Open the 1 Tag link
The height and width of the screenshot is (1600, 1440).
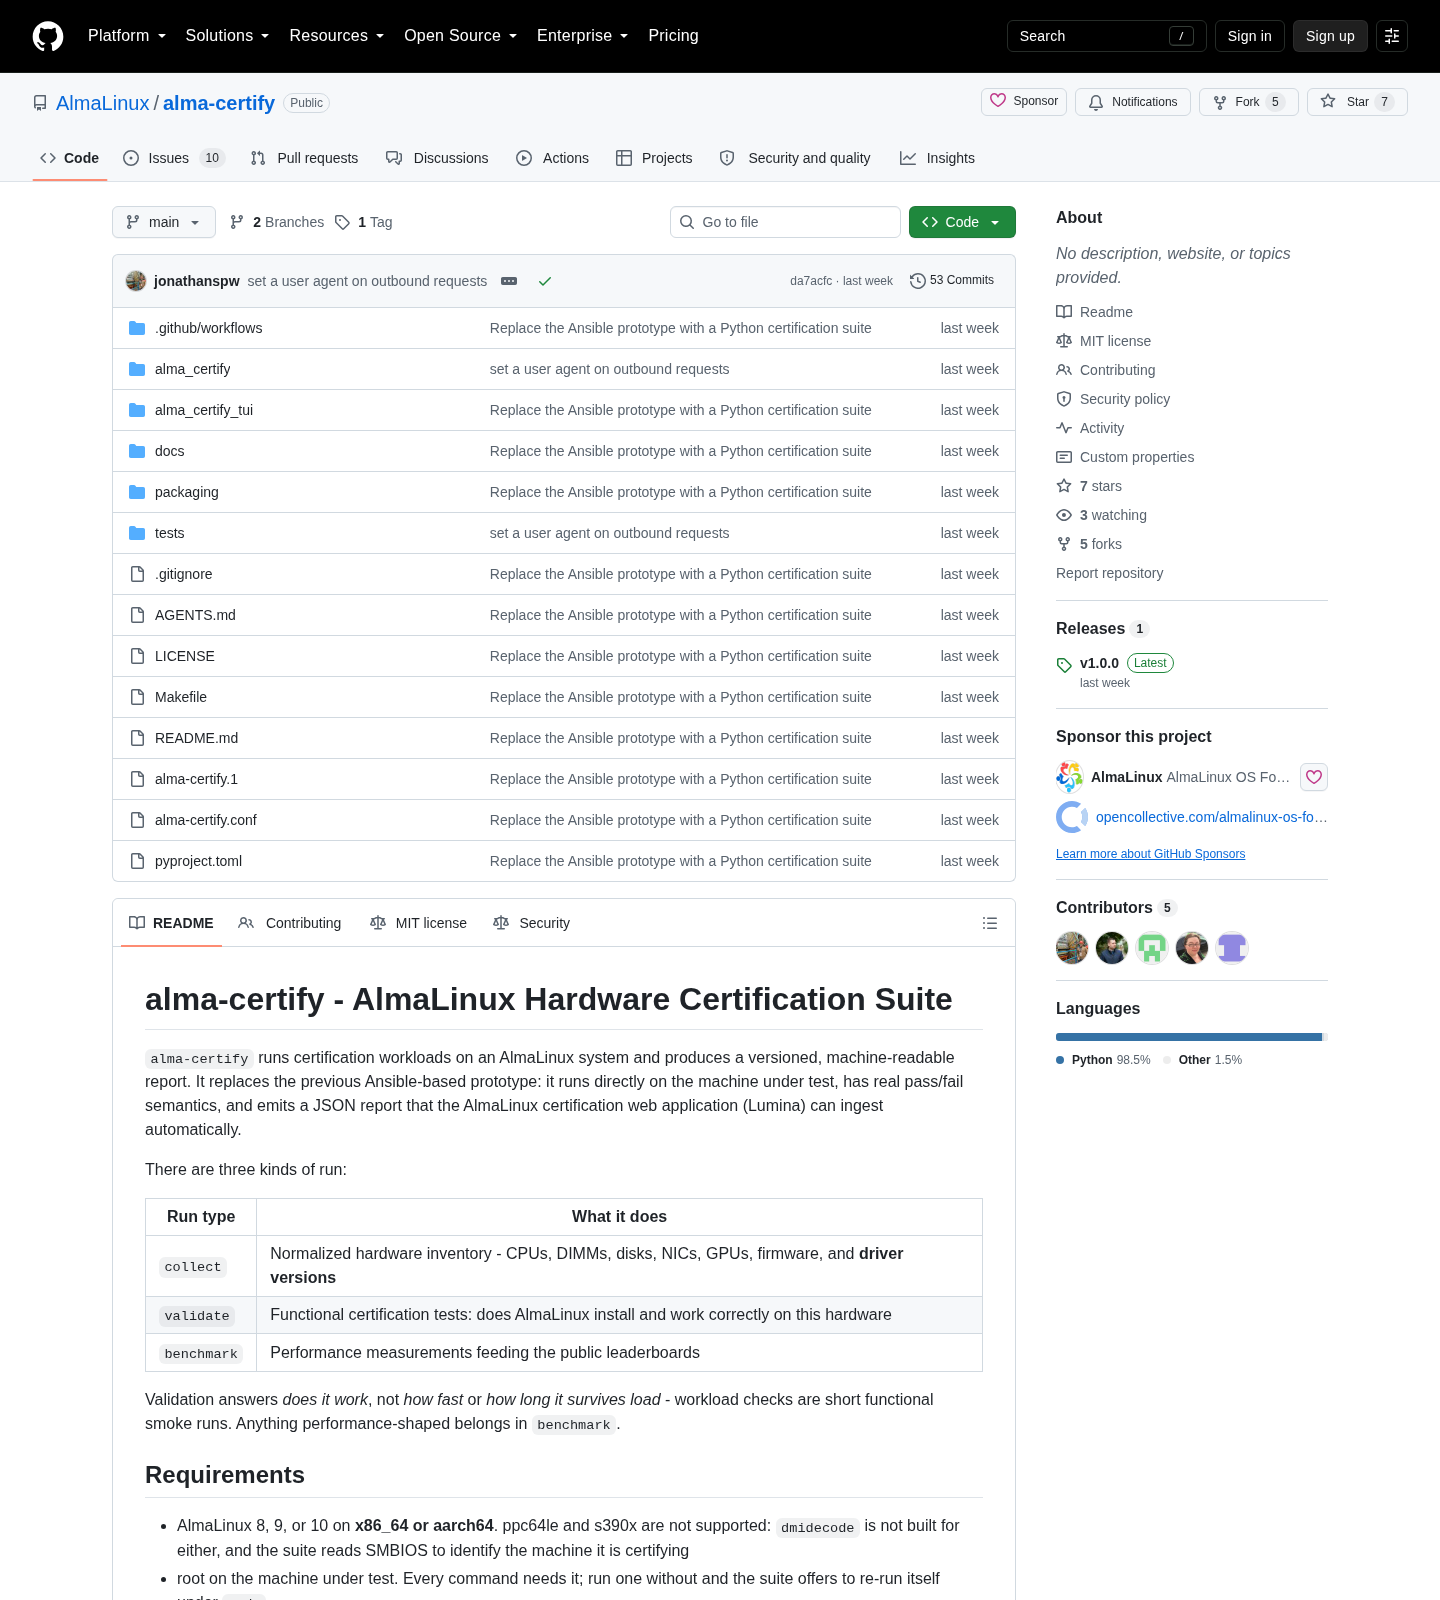point(364,222)
